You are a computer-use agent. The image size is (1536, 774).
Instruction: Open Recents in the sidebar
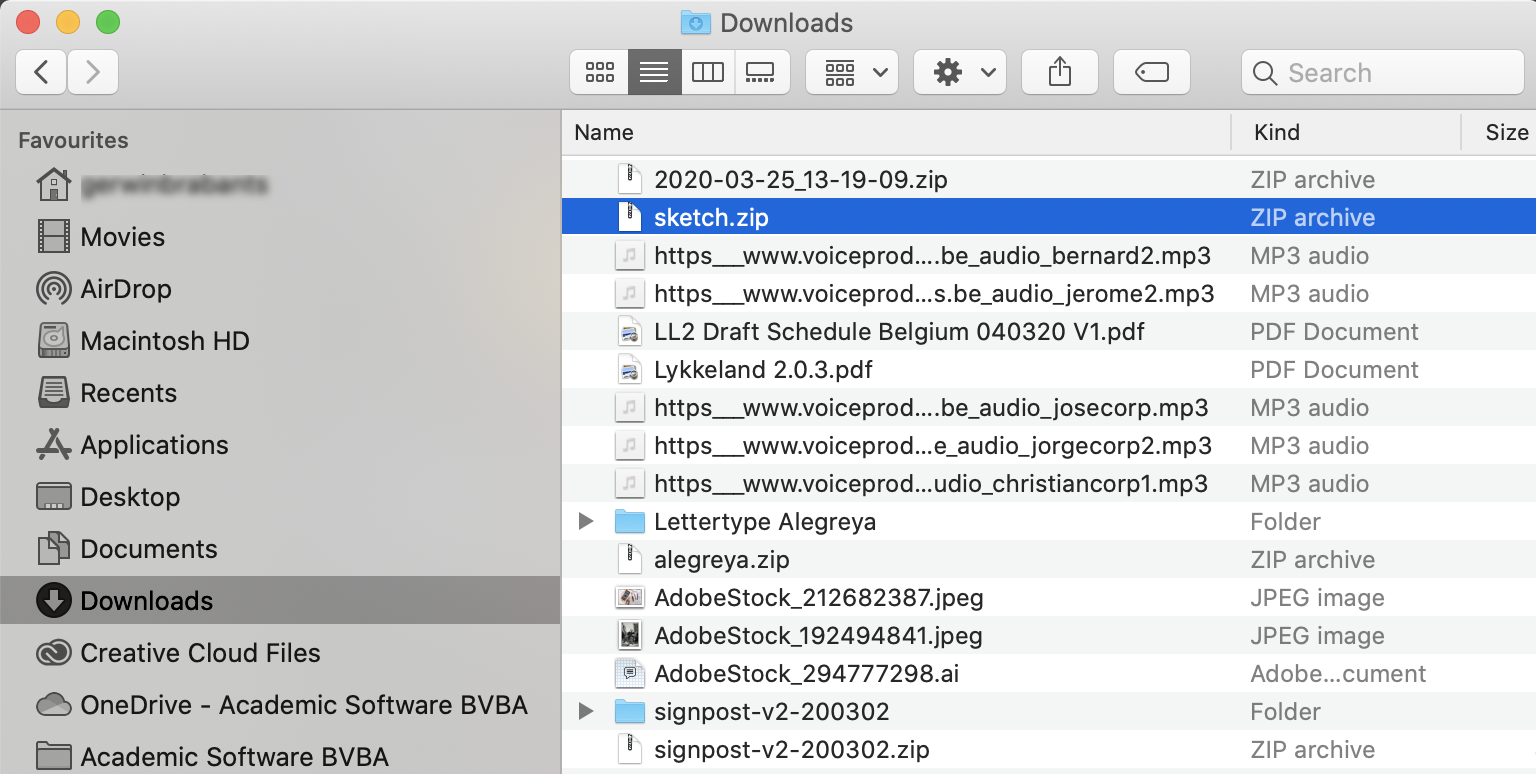tap(280, 393)
